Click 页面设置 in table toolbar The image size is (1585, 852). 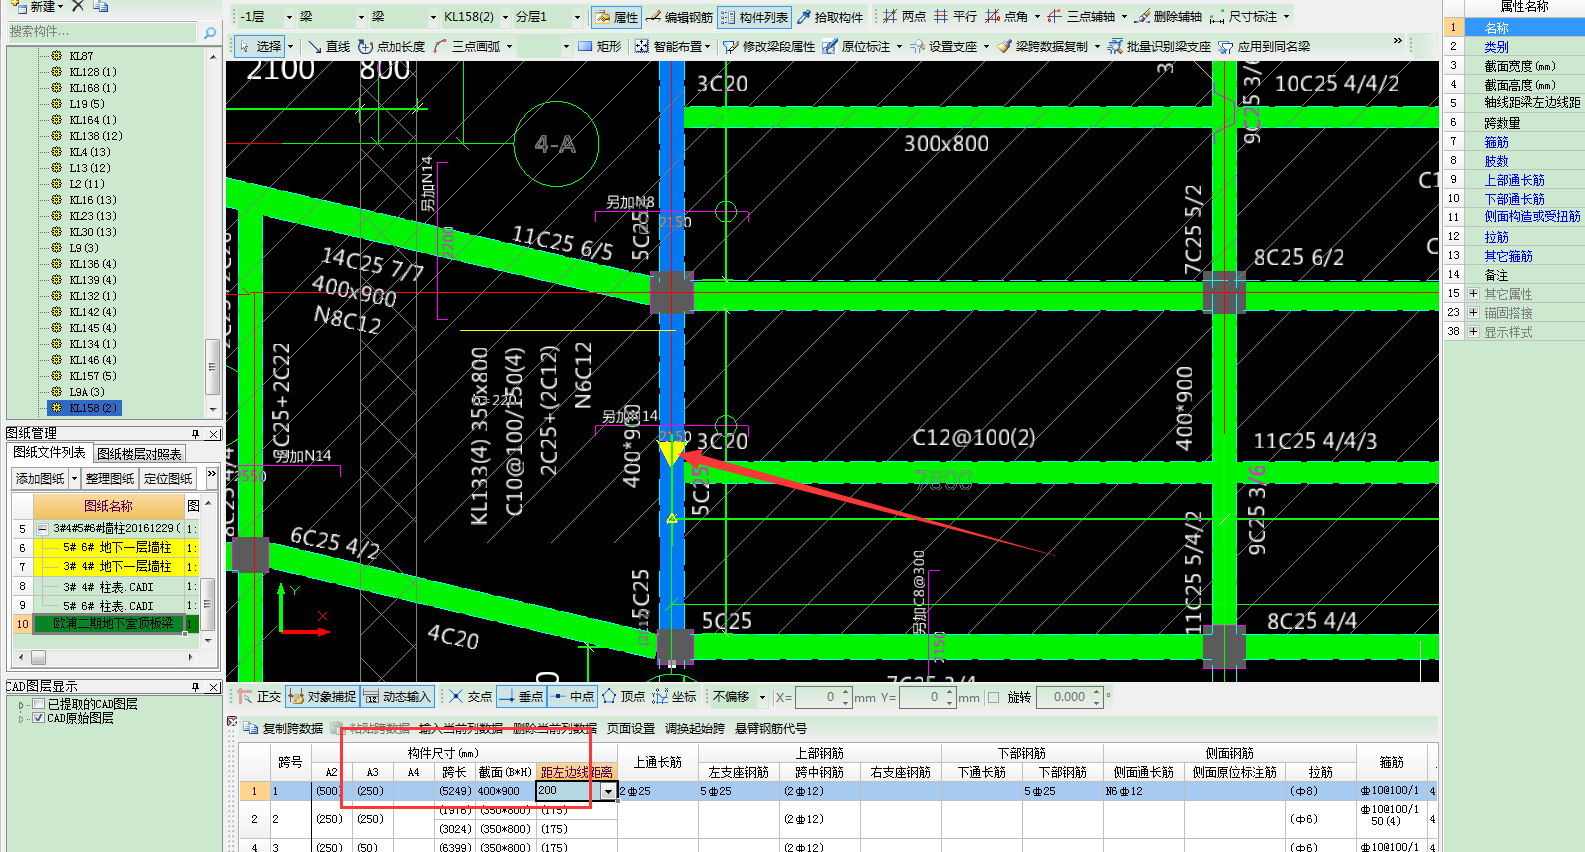631,729
